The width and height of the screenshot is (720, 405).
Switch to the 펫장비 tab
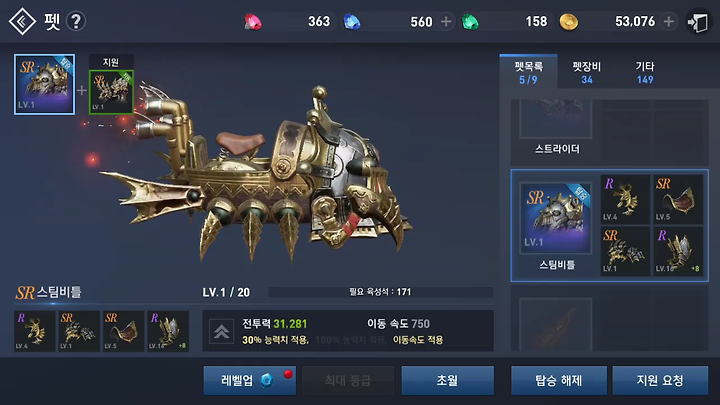click(x=586, y=72)
